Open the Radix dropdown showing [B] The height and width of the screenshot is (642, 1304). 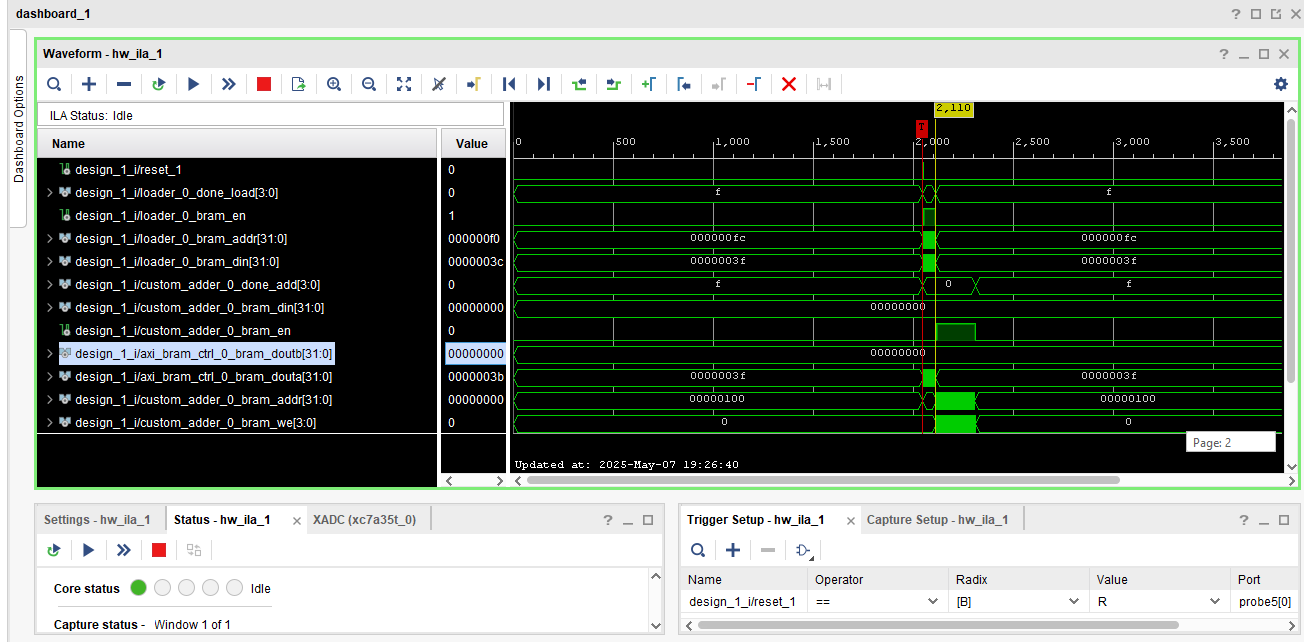tap(1074, 601)
